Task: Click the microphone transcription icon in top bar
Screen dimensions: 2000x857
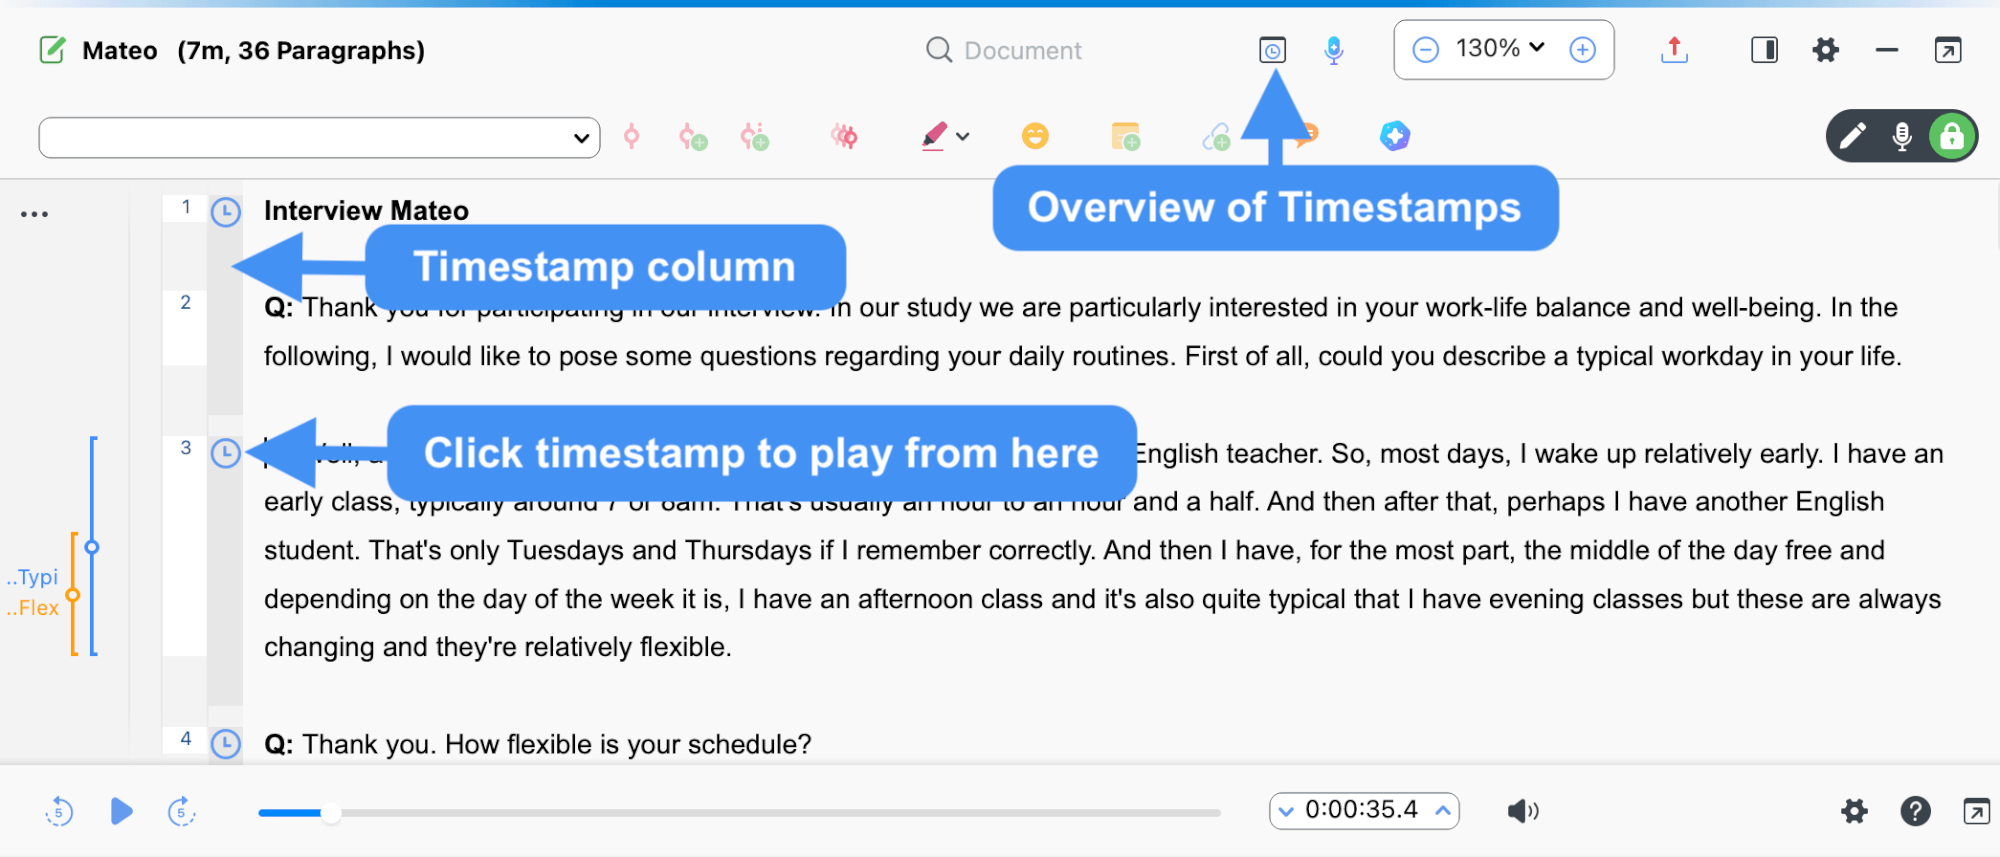Action: coord(1333,50)
